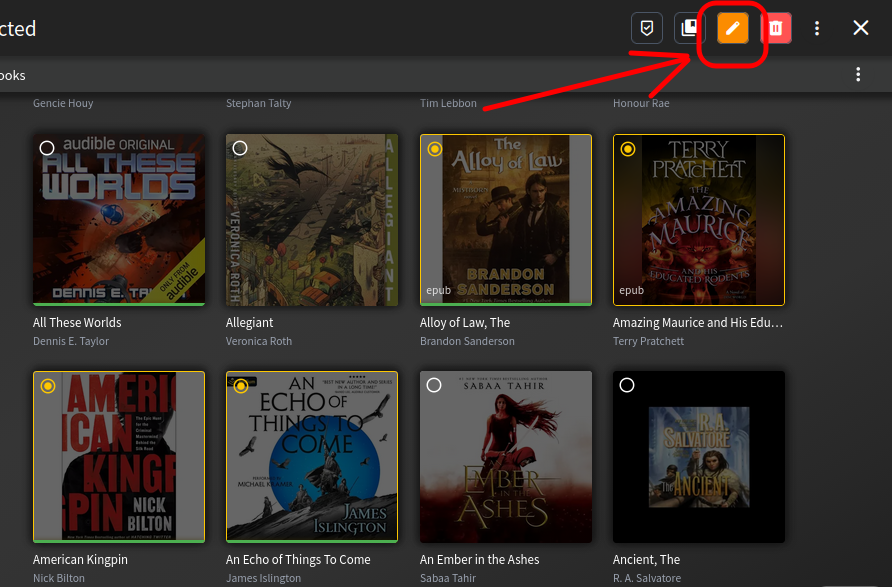Click the orange batch edit pencil icon
This screenshot has height=587, width=892.
tap(733, 28)
